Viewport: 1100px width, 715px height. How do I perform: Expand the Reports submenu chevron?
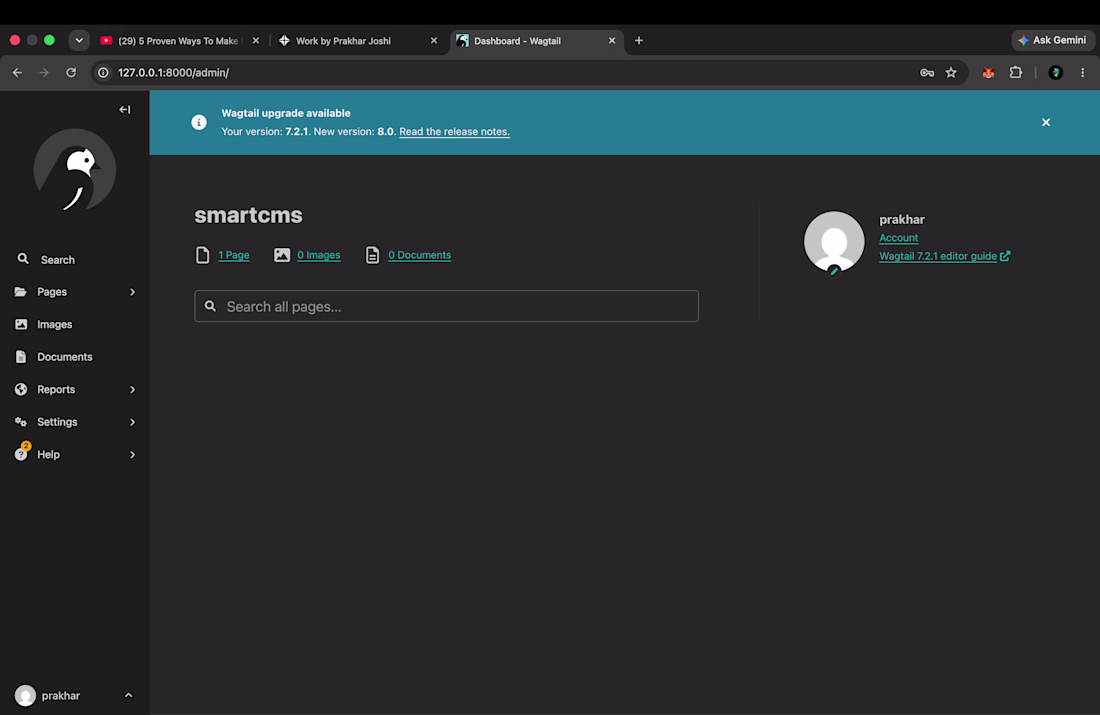pos(133,389)
